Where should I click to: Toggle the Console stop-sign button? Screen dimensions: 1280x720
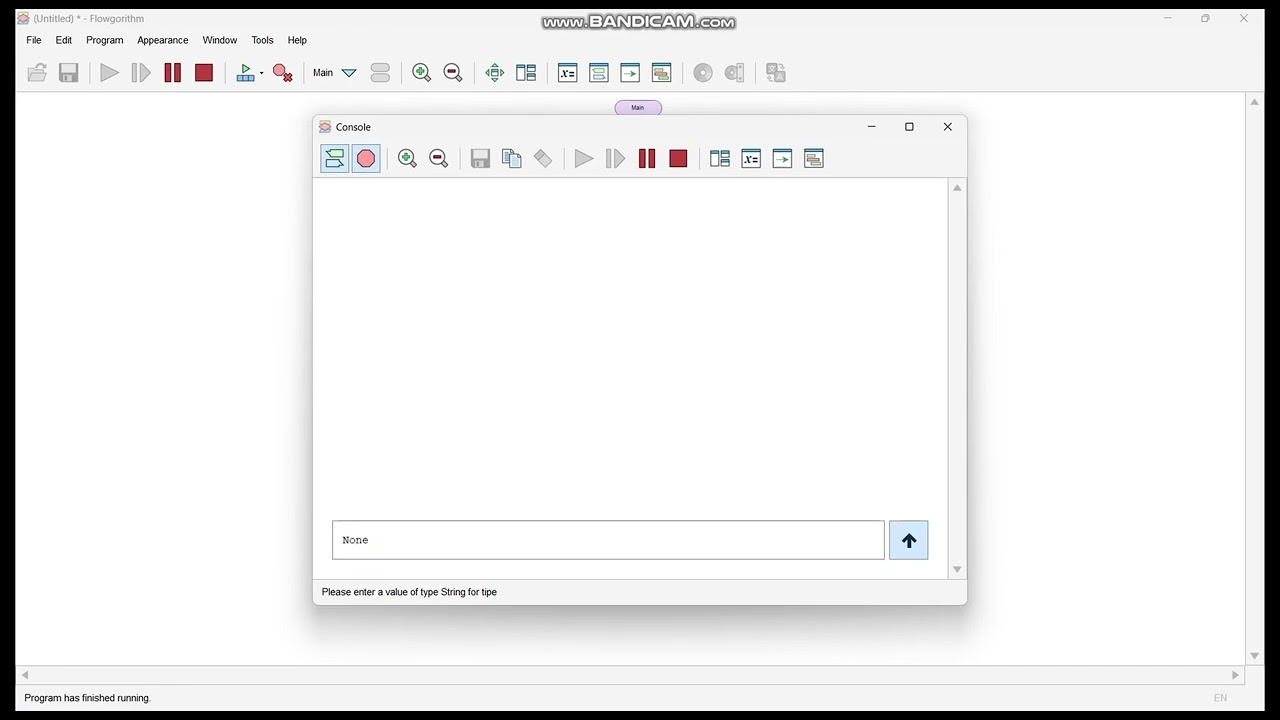click(366, 158)
